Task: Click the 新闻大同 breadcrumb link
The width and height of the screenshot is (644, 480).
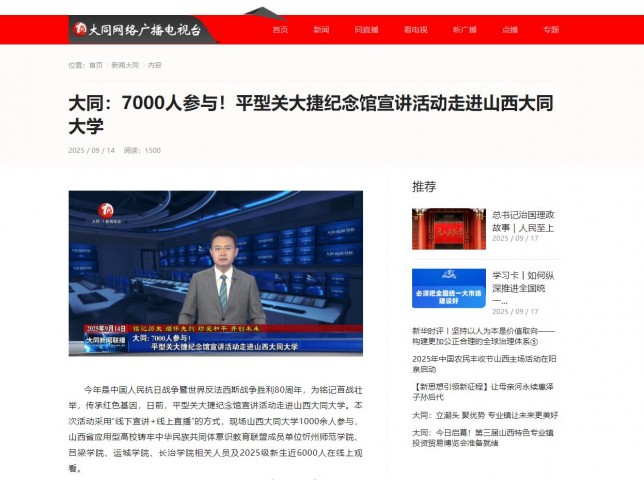Action: click(125, 65)
